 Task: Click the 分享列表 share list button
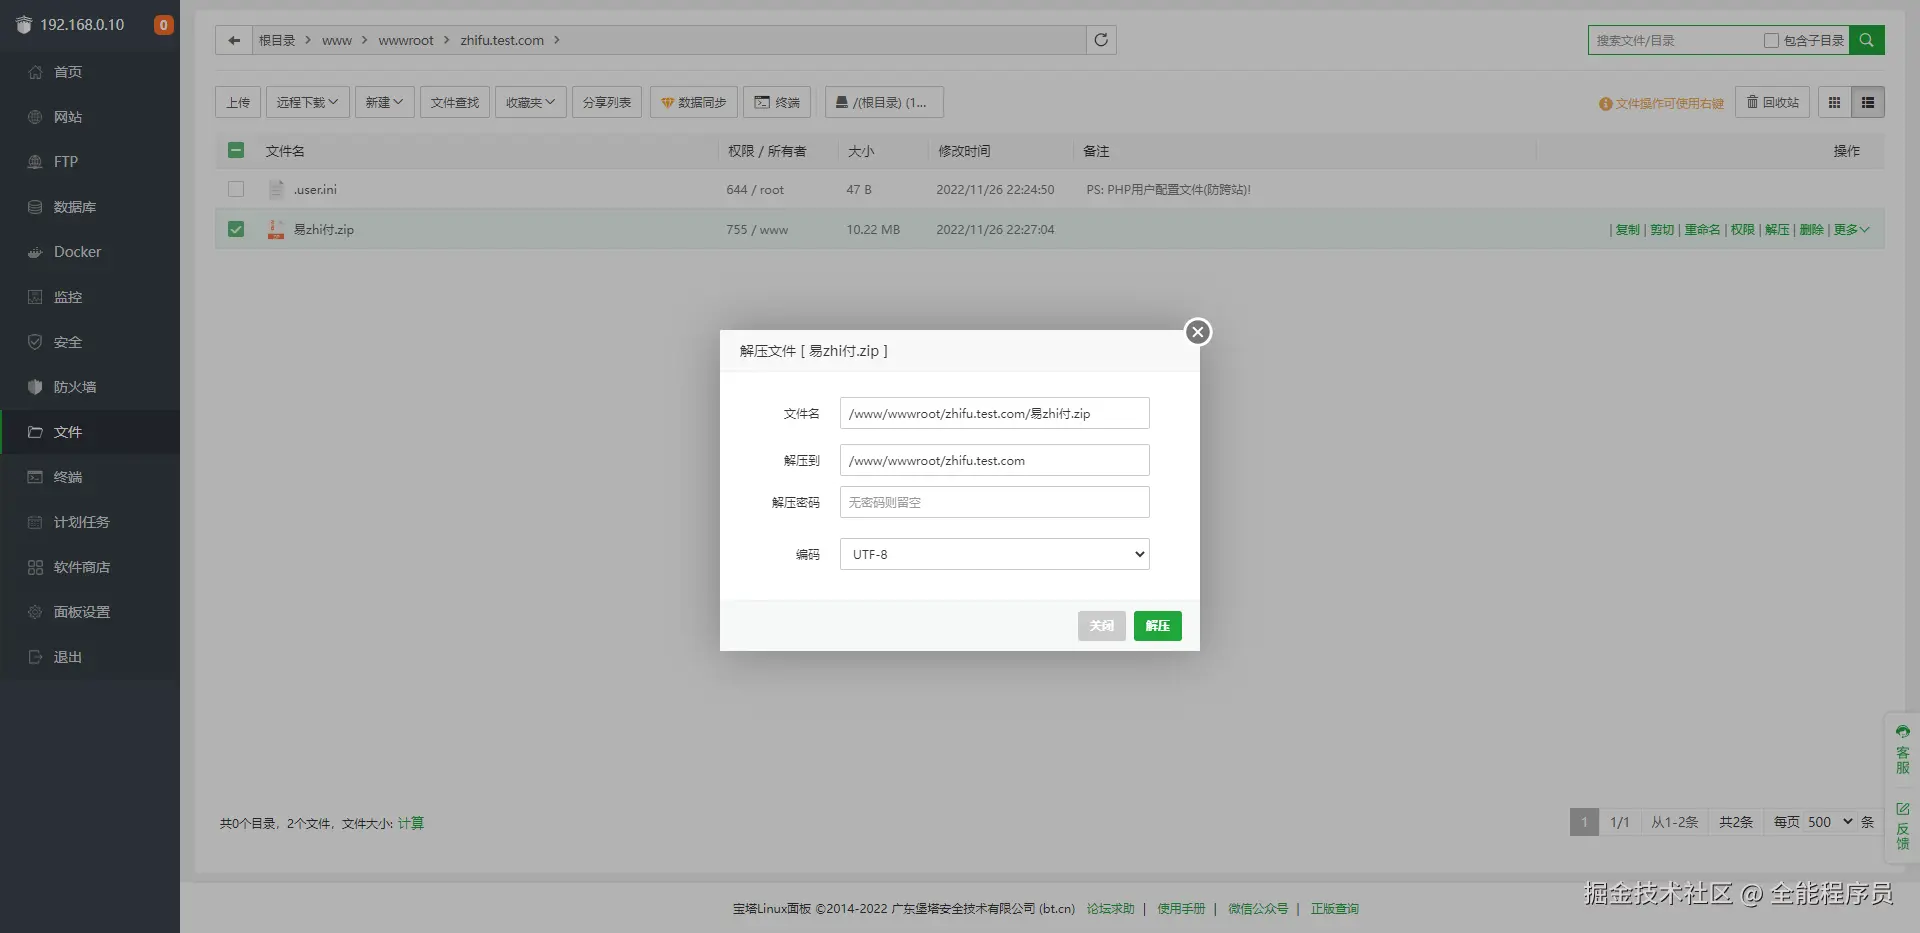click(x=607, y=102)
